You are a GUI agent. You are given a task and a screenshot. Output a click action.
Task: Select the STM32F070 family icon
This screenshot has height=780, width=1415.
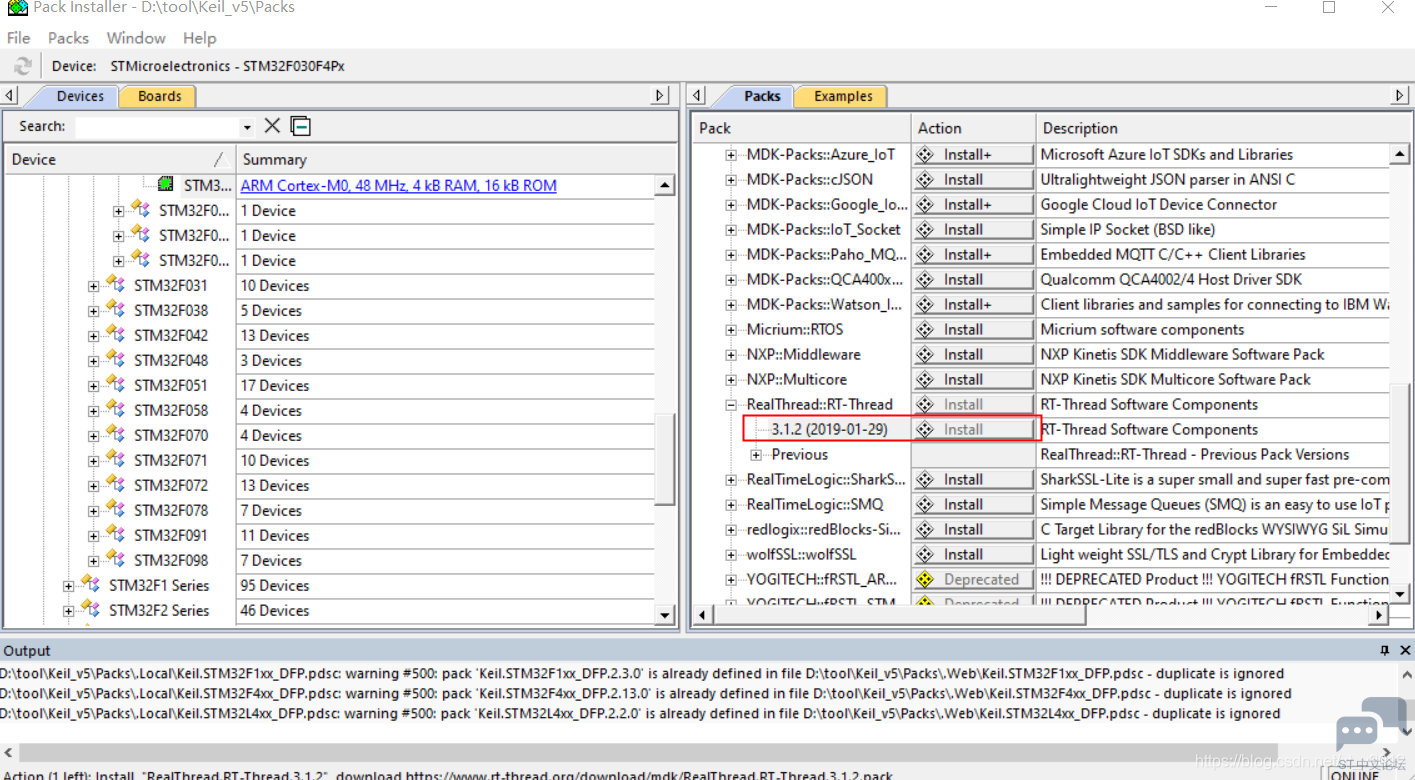tap(116, 435)
